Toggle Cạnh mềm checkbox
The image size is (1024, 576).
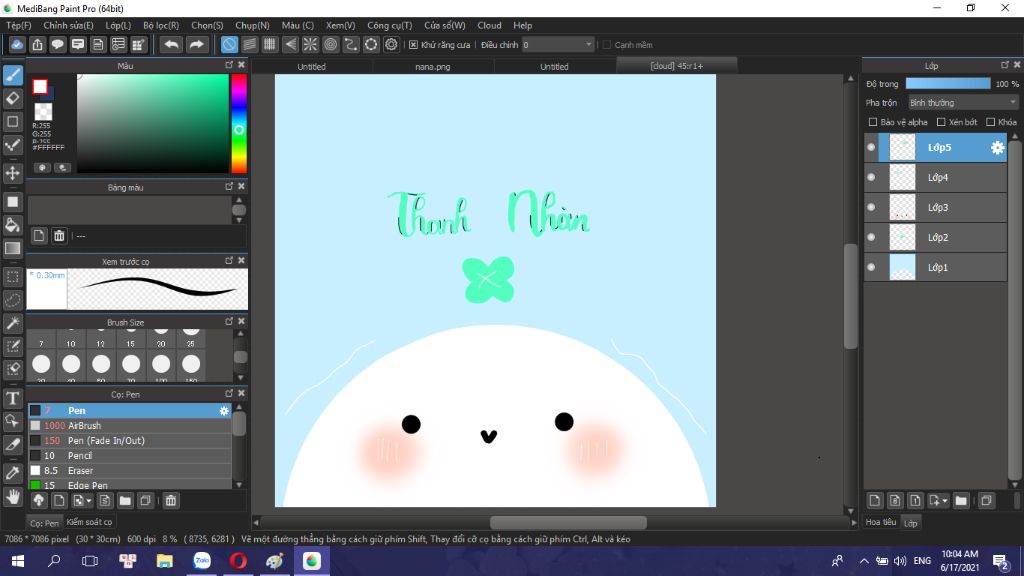[x=607, y=45]
